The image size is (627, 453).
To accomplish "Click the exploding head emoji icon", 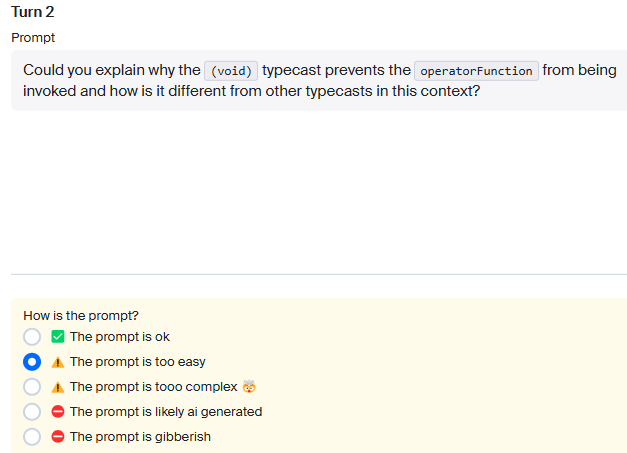I will [249, 387].
